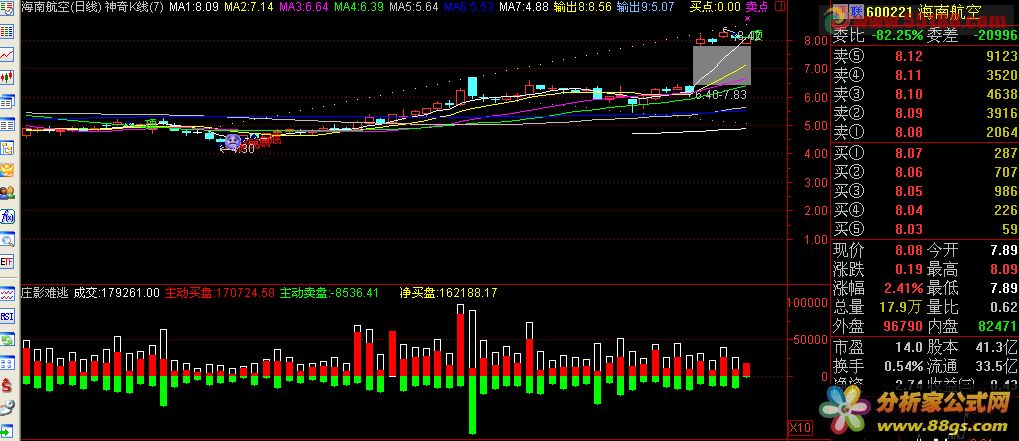Click the 买④ row price 8.04
The width and height of the screenshot is (1019, 441).
tap(909, 210)
